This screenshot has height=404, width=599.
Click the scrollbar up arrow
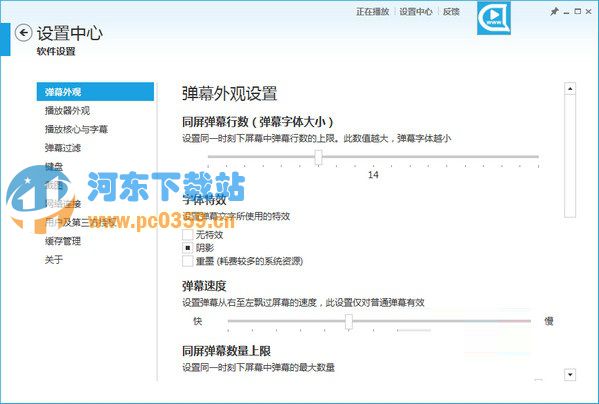pyautogui.click(x=570, y=89)
